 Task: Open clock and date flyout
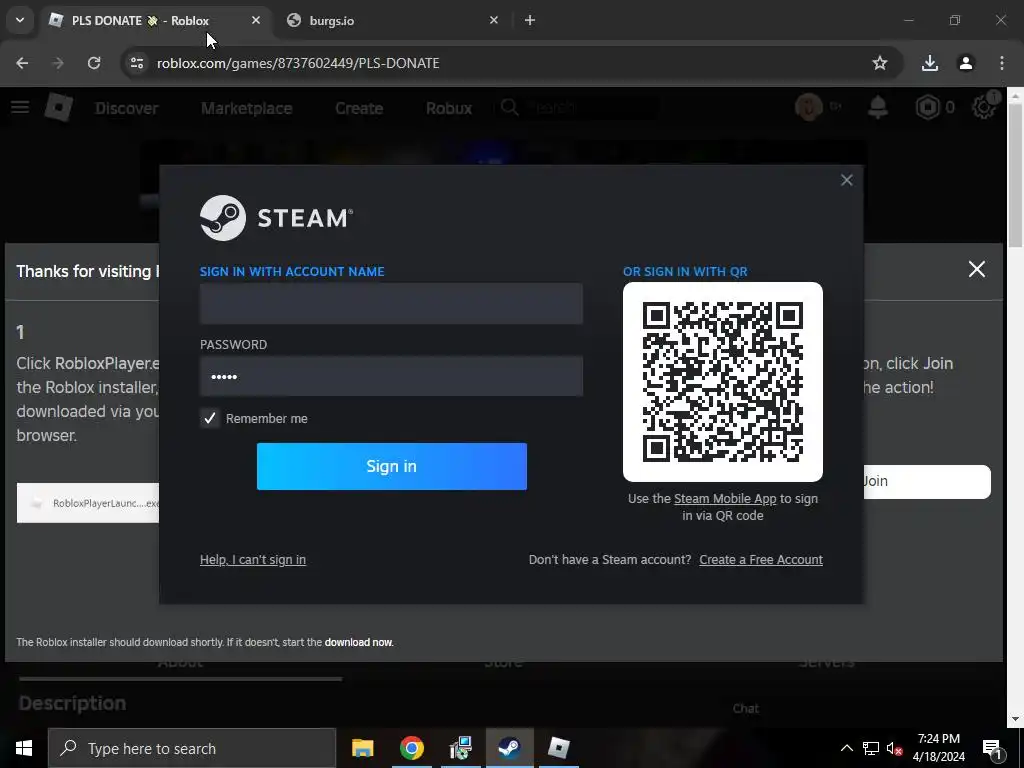(938, 748)
